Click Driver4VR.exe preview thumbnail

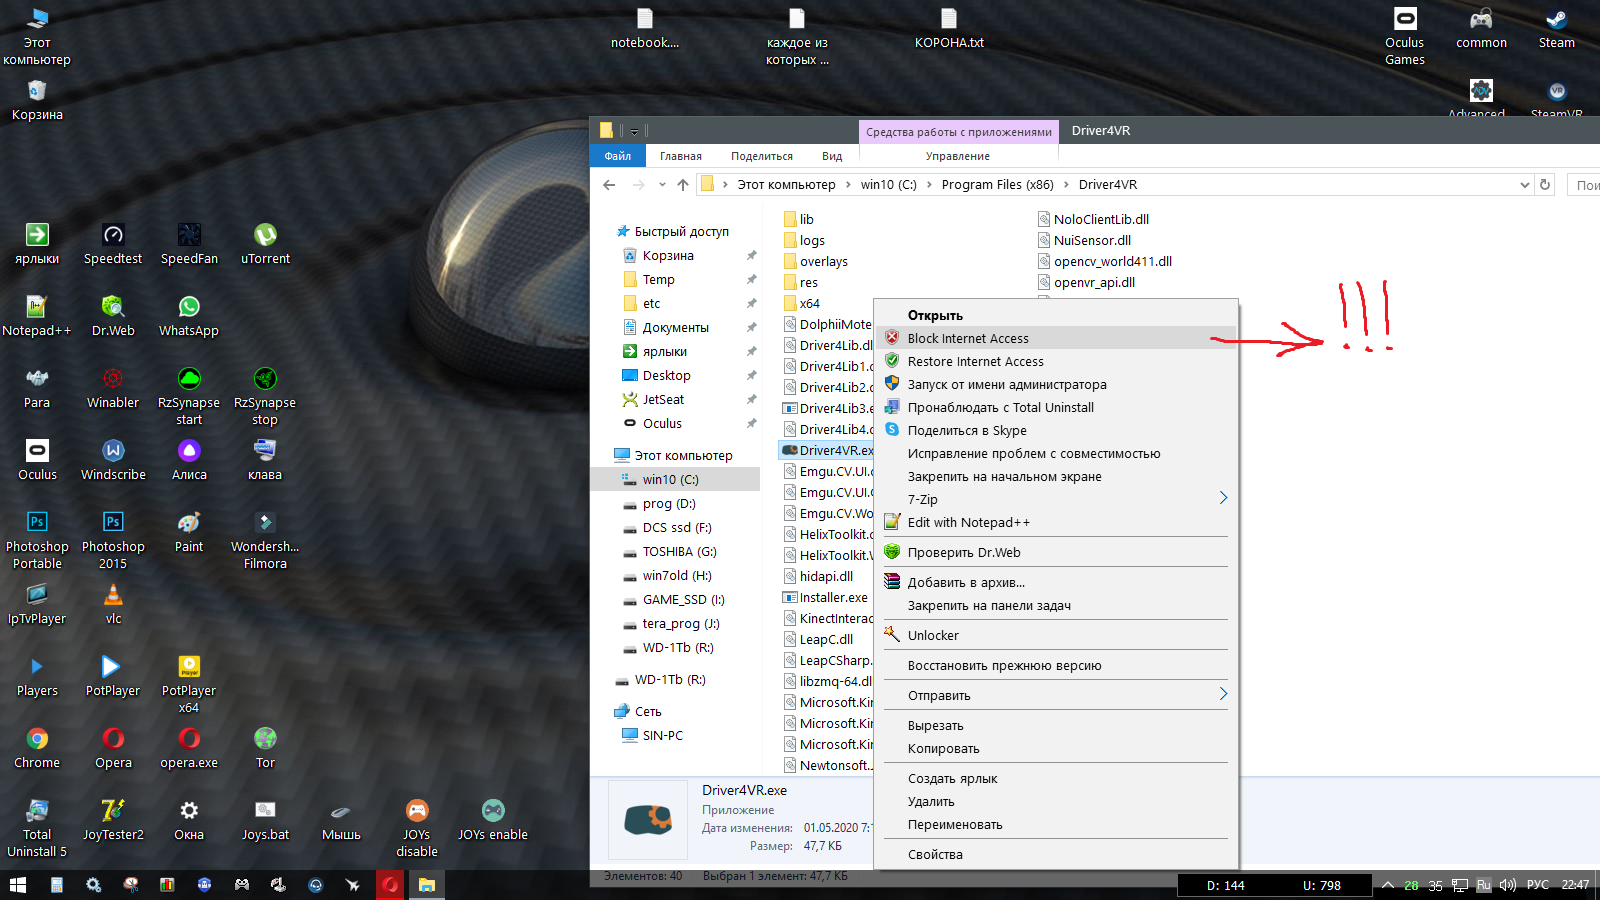pyautogui.click(x=648, y=819)
